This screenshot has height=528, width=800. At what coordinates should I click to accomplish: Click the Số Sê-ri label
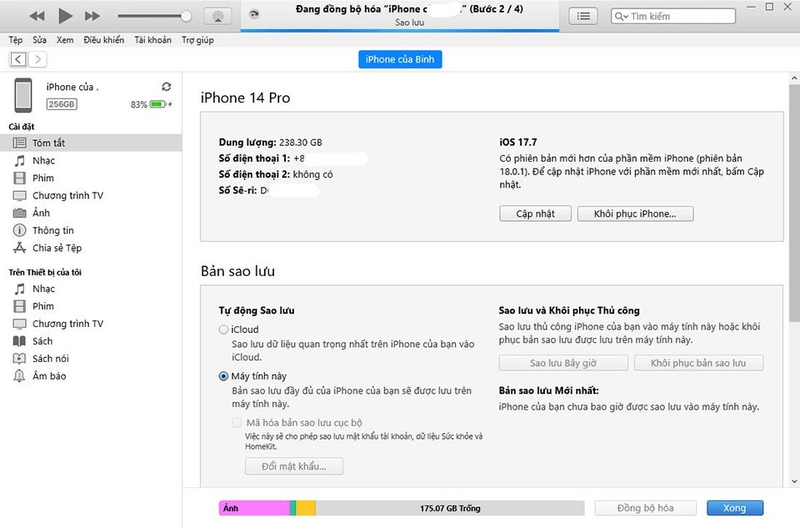tap(237, 190)
